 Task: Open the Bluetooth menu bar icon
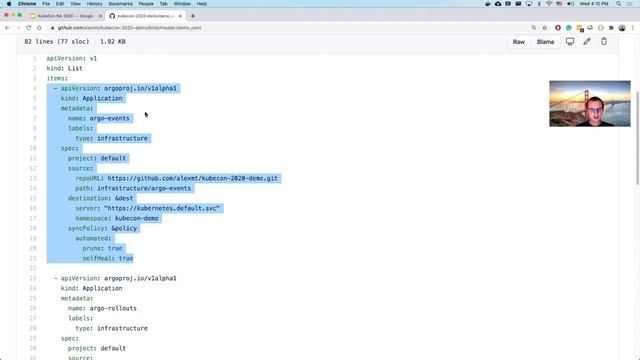[x=539, y=4]
